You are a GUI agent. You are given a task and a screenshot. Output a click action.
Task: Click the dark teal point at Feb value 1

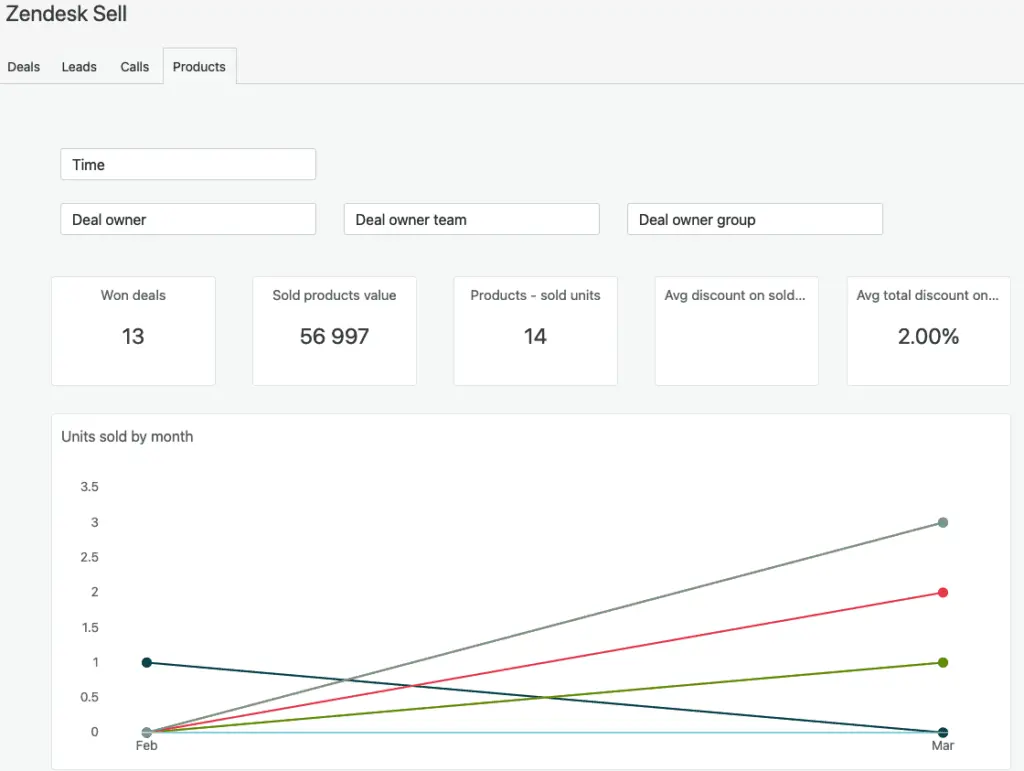(x=147, y=663)
